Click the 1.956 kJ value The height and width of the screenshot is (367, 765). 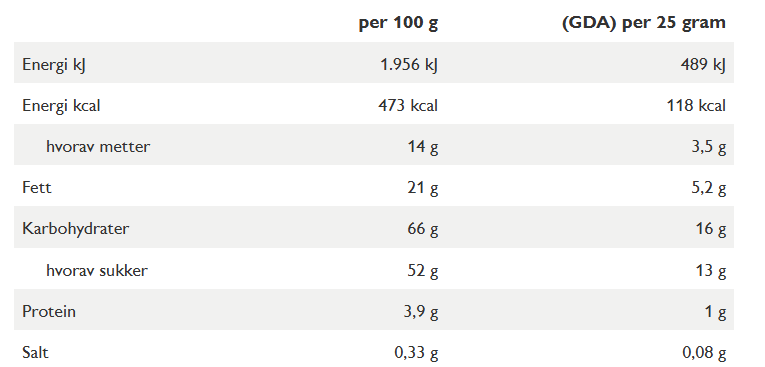click(409, 65)
